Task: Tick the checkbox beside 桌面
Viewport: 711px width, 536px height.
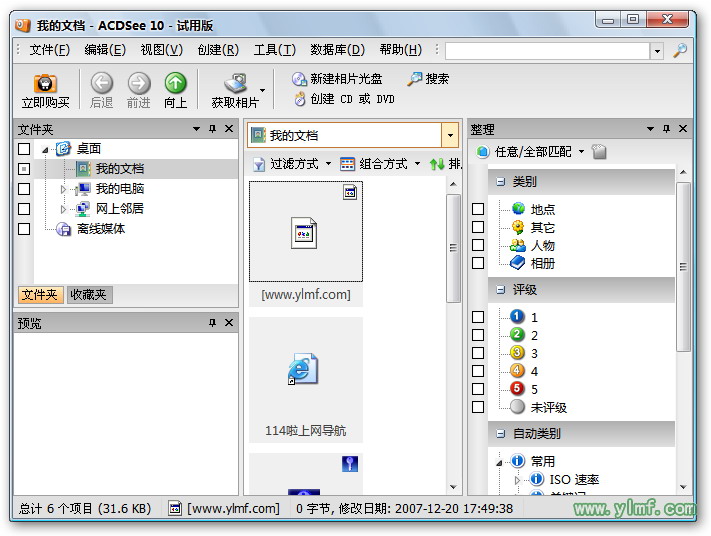Action: point(24,149)
